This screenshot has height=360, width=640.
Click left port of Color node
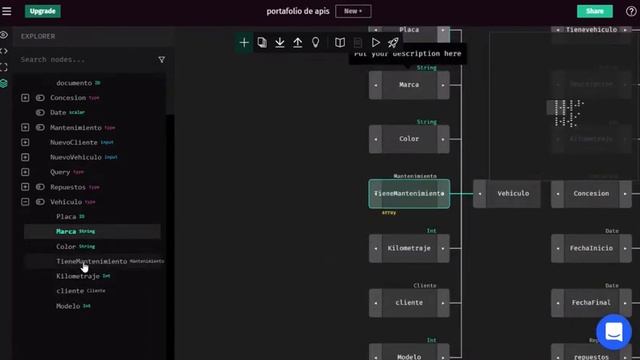376,139
